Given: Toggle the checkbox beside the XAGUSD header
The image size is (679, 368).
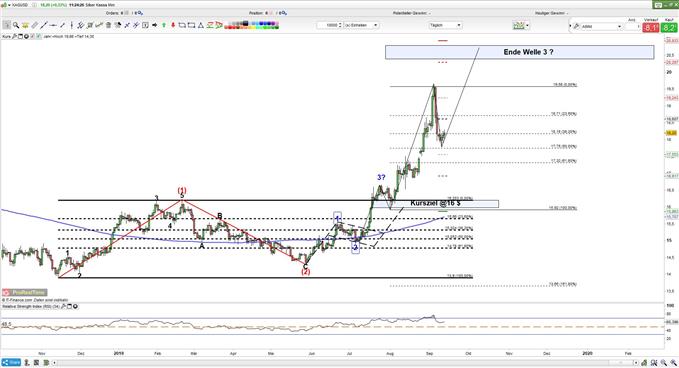Looking at the screenshot, I should (x=36, y=5).
